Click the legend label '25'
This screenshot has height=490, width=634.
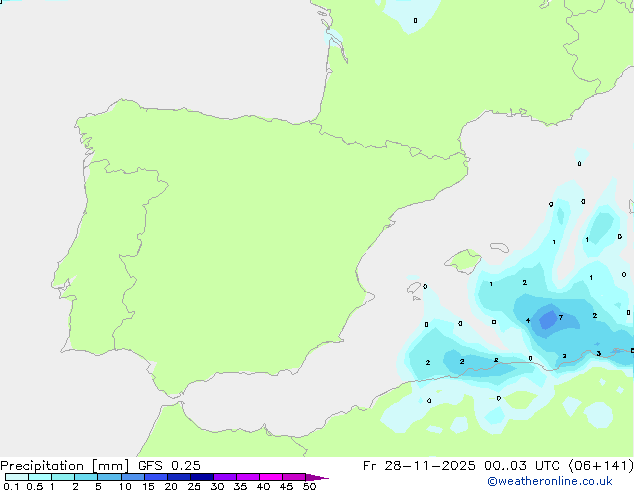[194, 486]
